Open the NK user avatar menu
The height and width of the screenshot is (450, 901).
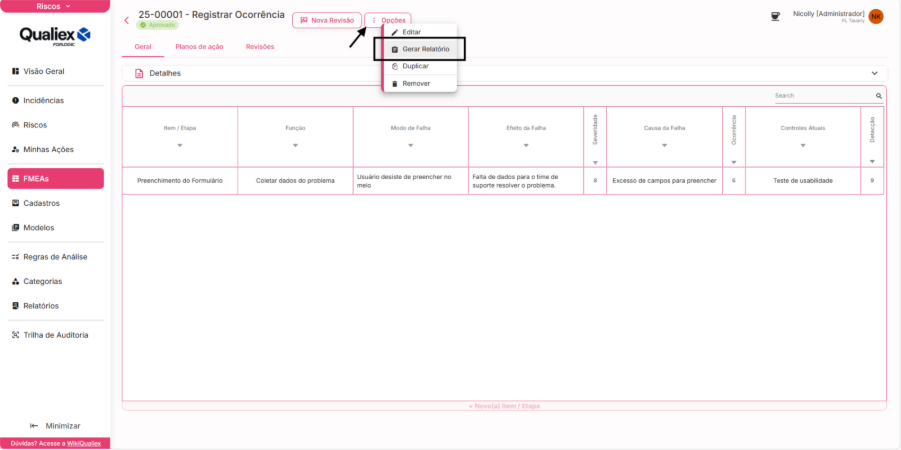coord(876,16)
